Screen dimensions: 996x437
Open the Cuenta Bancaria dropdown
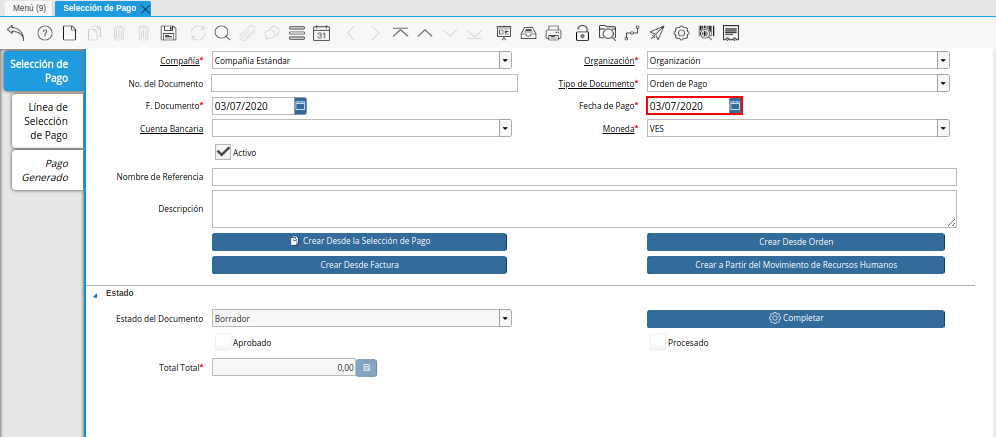point(505,129)
